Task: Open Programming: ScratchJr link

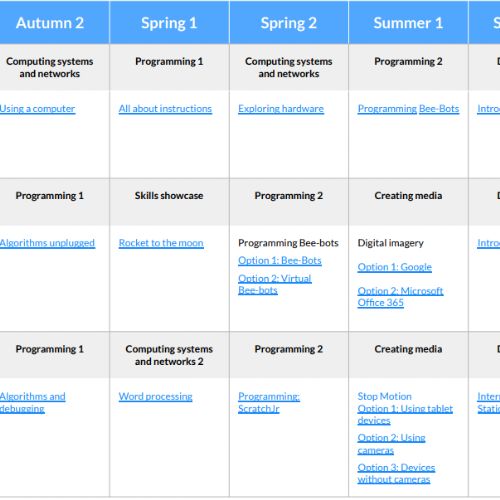Action: coord(269,402)
